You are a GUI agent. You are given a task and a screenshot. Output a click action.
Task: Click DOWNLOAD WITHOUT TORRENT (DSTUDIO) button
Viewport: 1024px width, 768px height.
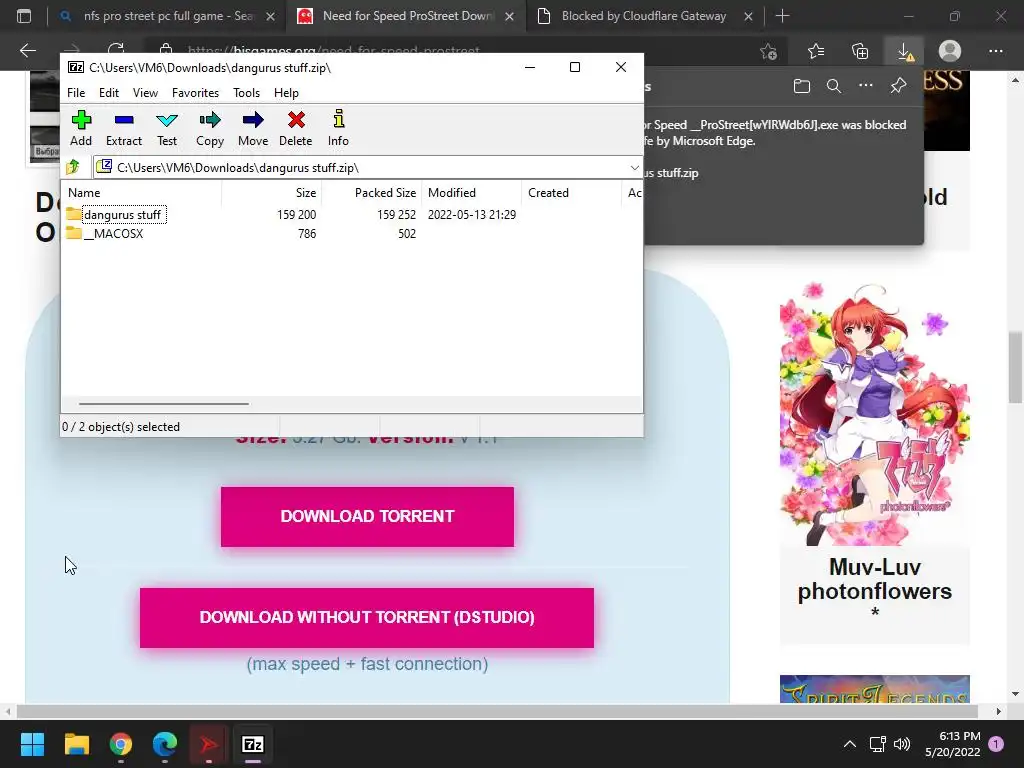pyautogui.click(x=367, y=618)
